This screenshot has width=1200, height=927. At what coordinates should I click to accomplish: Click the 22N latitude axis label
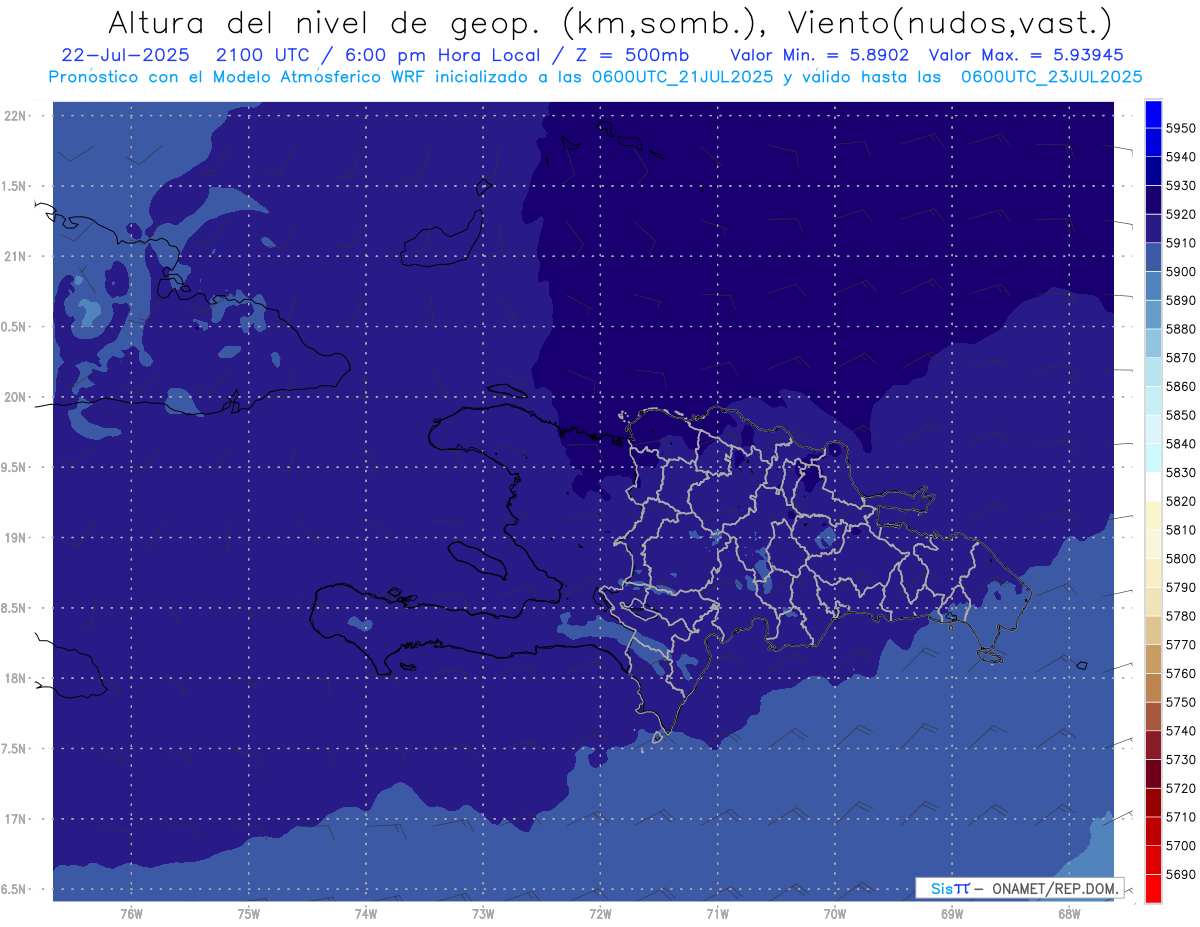tap(16, 116)
